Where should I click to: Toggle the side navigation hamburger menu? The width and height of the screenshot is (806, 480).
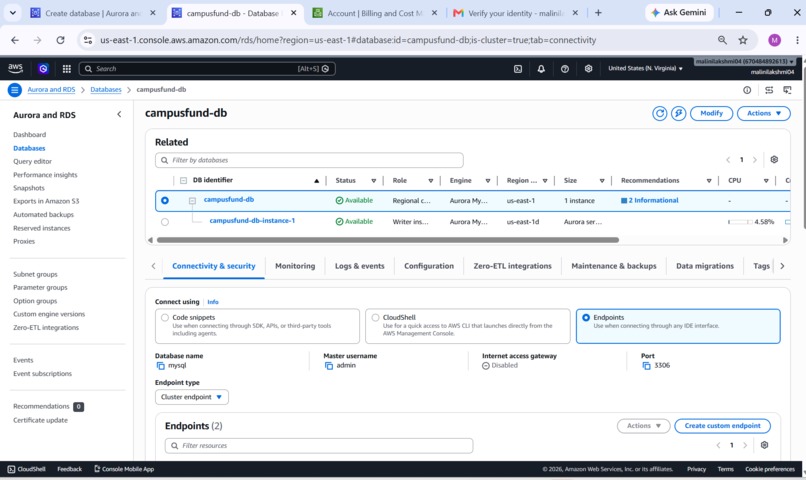point(14,90)
